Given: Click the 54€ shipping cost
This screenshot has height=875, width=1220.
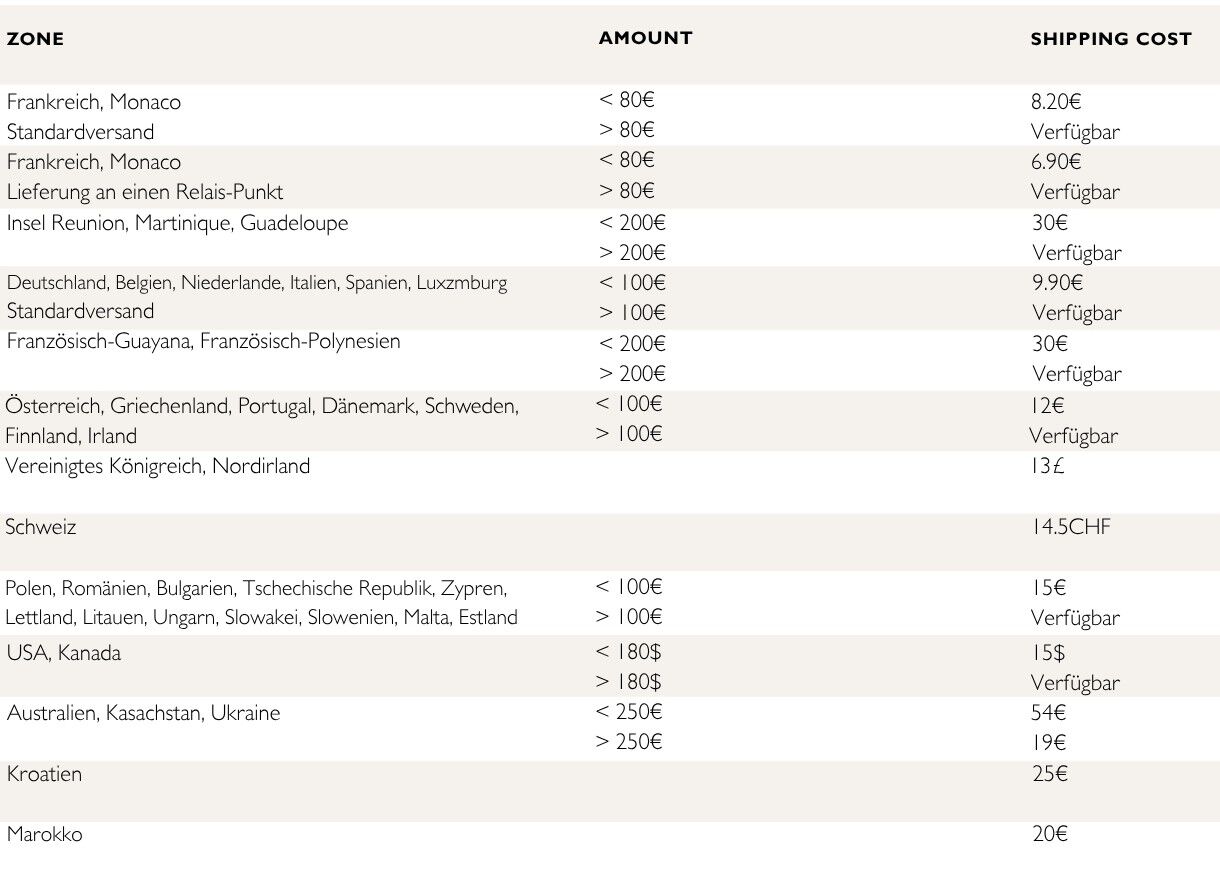Looking at the screenshot, I should (x=1049, y=713).
